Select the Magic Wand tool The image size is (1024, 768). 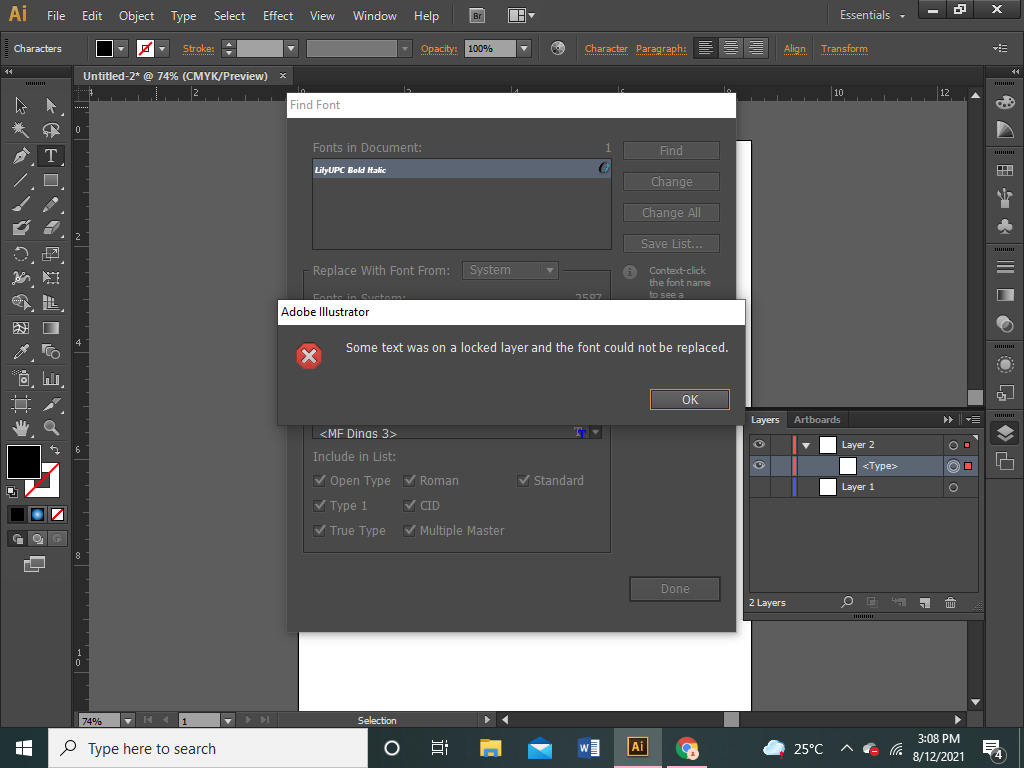point(21,130)
